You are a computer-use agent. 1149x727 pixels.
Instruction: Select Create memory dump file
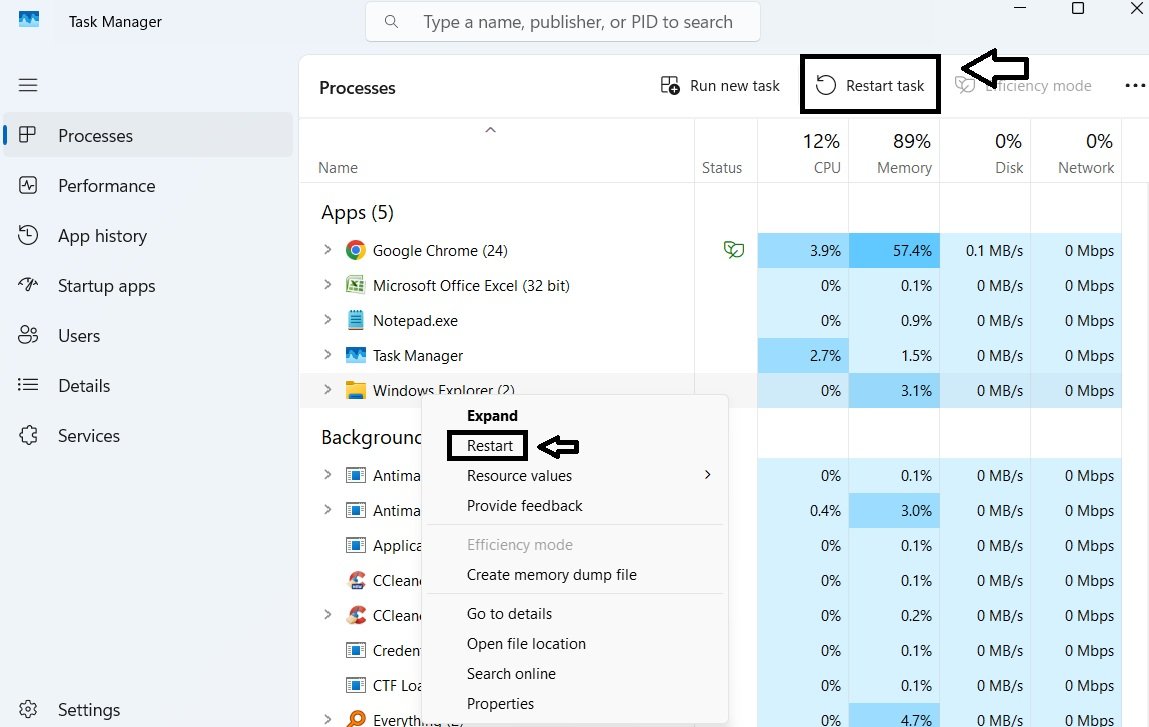[x=552, y=575]
